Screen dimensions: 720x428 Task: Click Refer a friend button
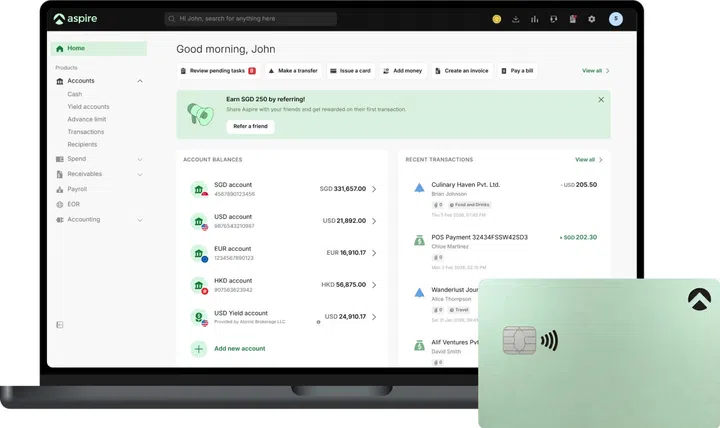click(x=250, y=126)
